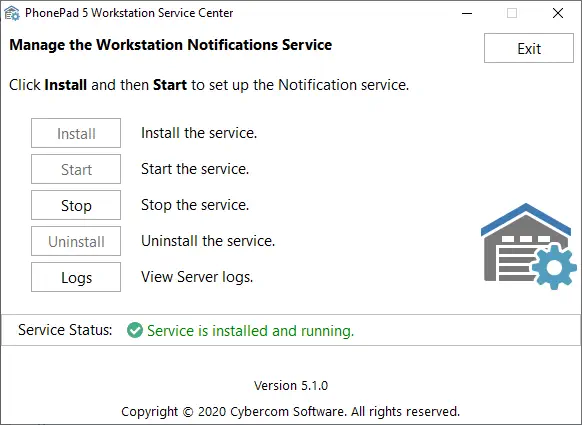Click the green checkmark status icon
582x425 pixels.
(x=135, y=330)
